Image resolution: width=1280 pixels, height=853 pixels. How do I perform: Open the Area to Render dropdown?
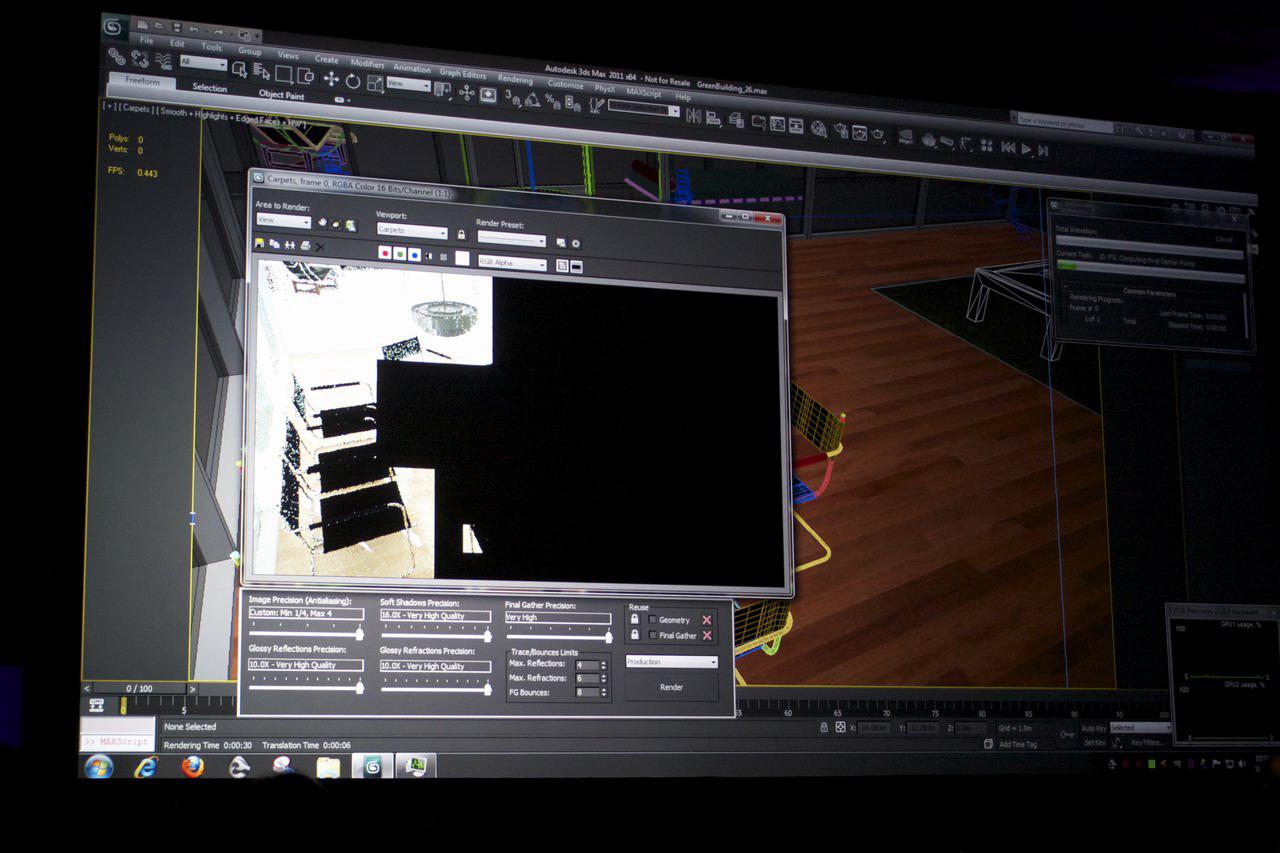click(x=284, y=220)
